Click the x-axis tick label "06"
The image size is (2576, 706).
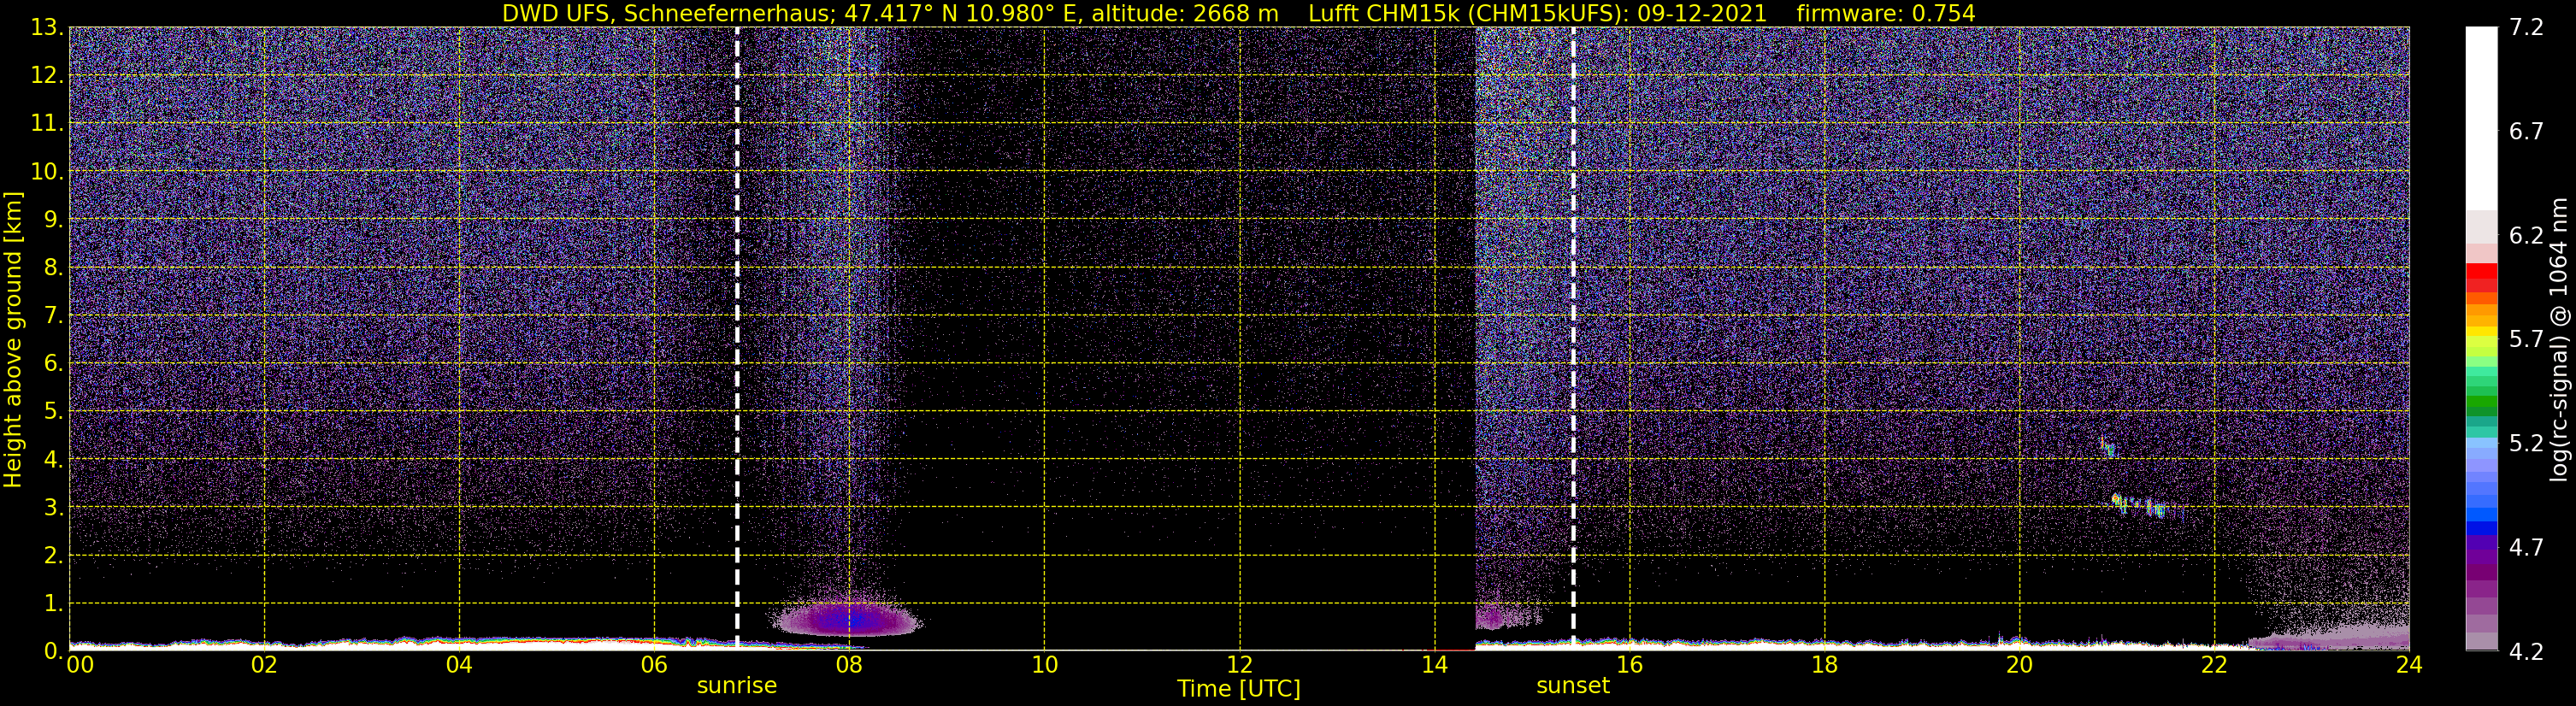[x=654, y=665]
